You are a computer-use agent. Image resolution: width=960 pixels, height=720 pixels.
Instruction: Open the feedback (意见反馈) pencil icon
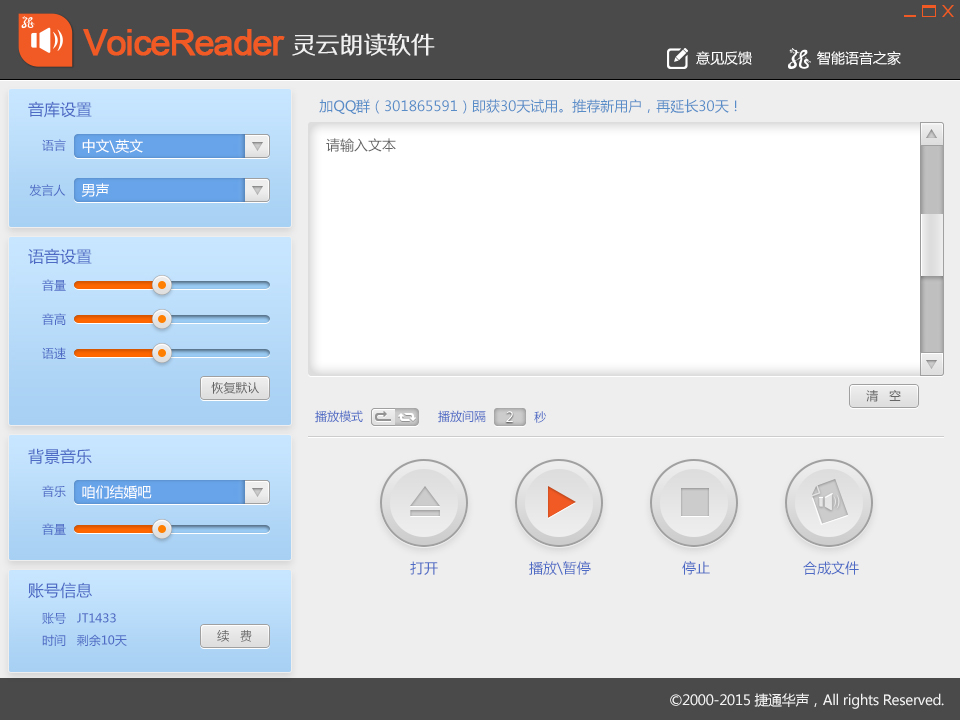(x=678, y=58)
